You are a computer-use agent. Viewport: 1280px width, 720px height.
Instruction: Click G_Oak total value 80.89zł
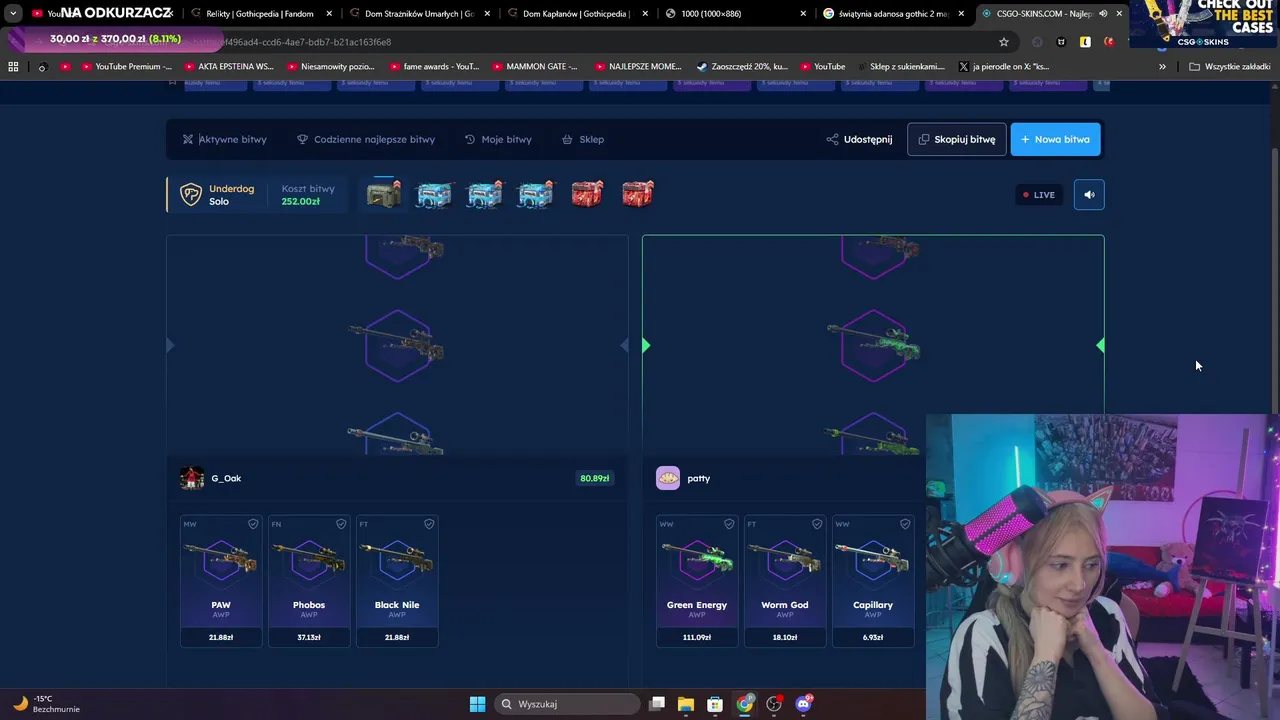(594, 478)
